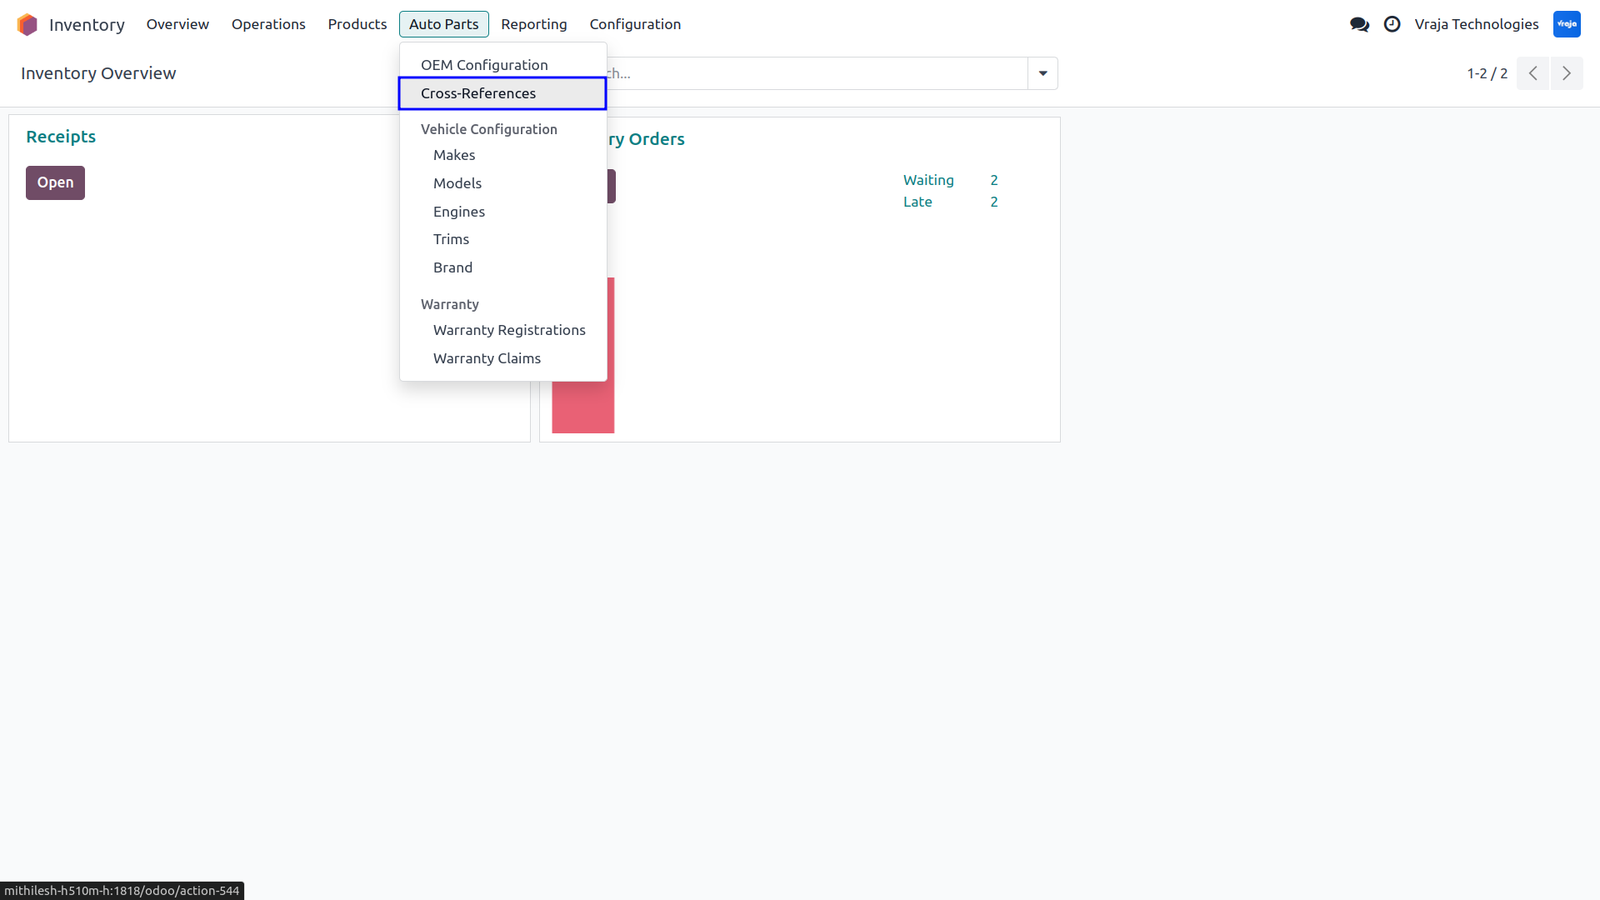Open the Auto Parts menu

[444, 24]
